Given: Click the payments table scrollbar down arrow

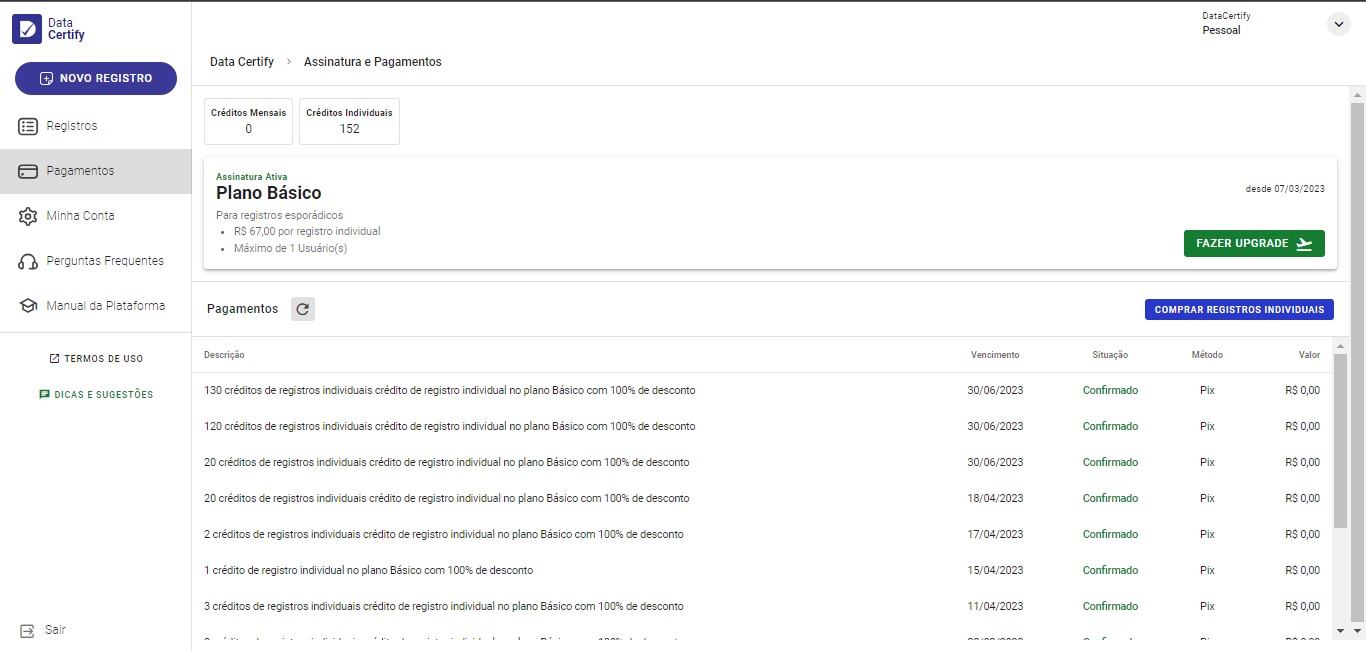Looking at the screenshot, I should (1341, 630).
